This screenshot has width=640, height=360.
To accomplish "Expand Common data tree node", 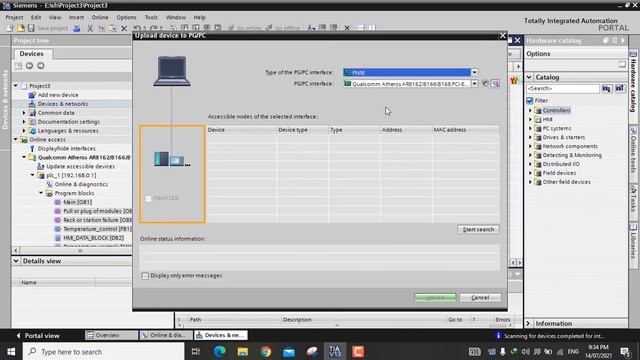I will 24,113.
